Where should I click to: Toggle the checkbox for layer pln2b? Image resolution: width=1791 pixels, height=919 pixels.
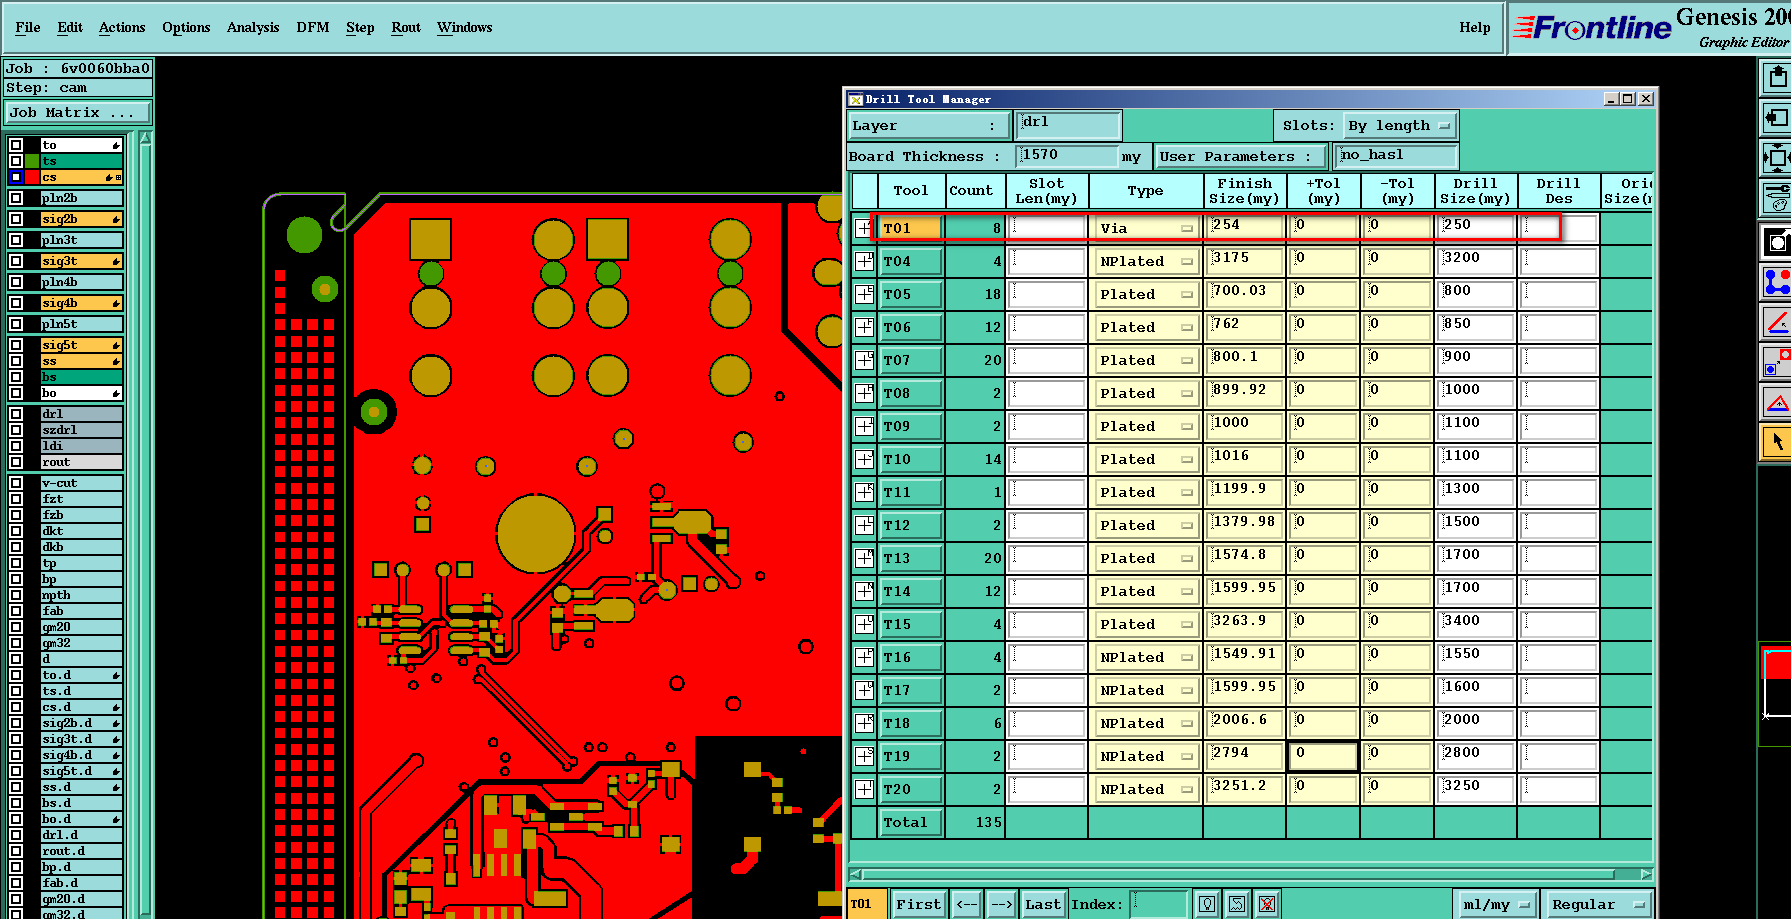[x=16, y=198]
